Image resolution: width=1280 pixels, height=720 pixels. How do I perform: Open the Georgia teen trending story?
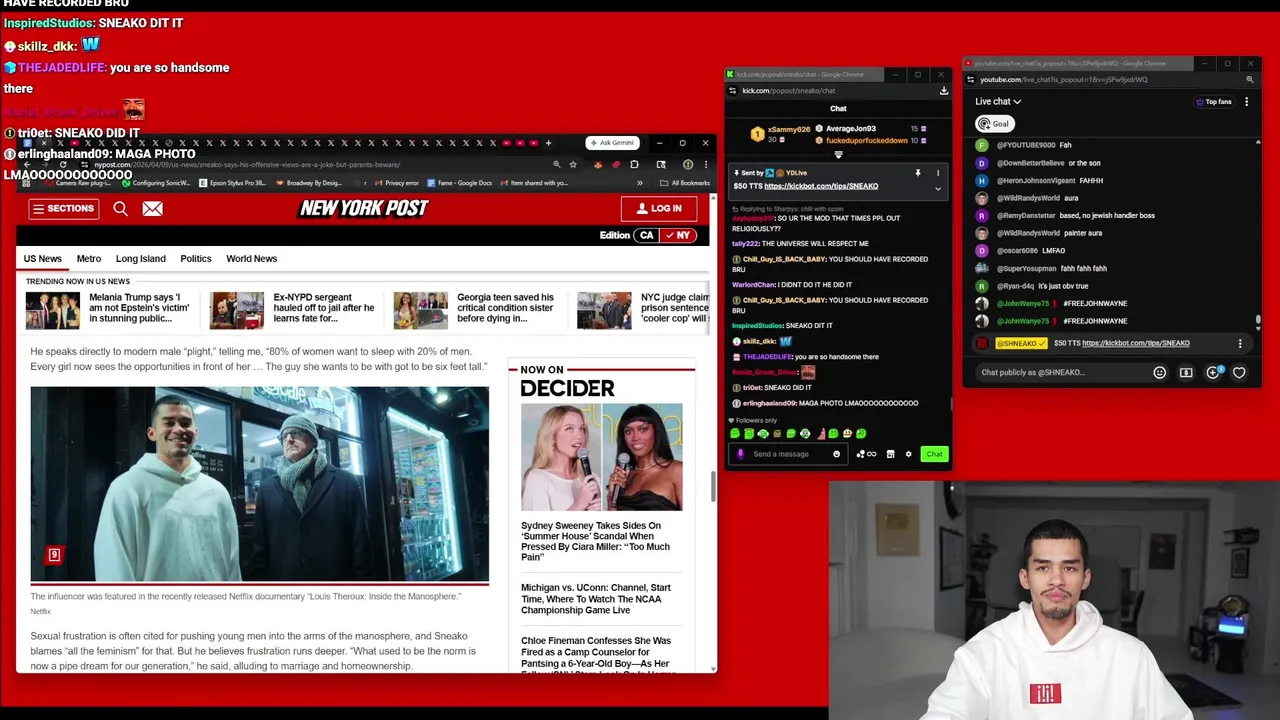[x=505, y=308]
